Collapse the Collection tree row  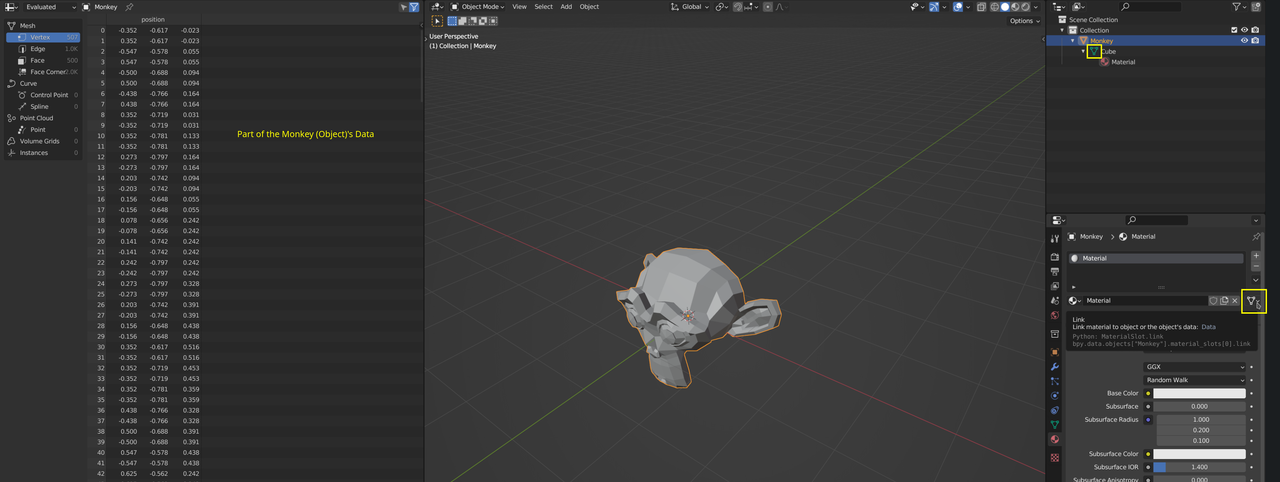tap(1063, 30)
